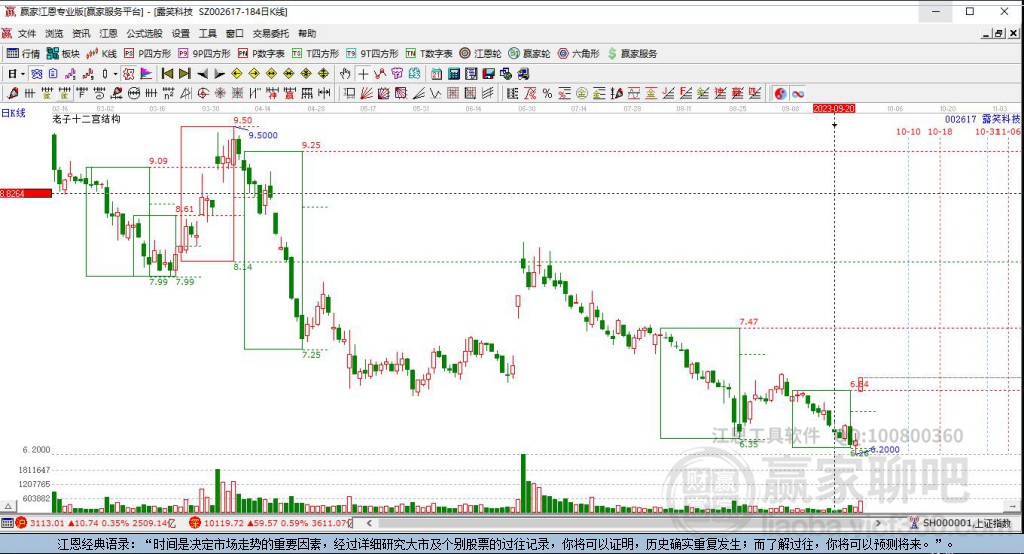This screenshot has width=1024, height=554.
Task: Click yellow diamond right-arrow icon
Action: (254, 74)
